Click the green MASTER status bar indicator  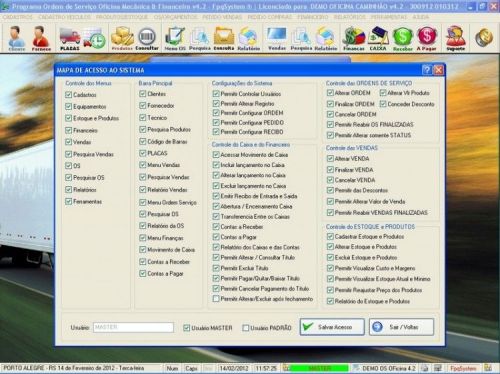tap(319, 368)
